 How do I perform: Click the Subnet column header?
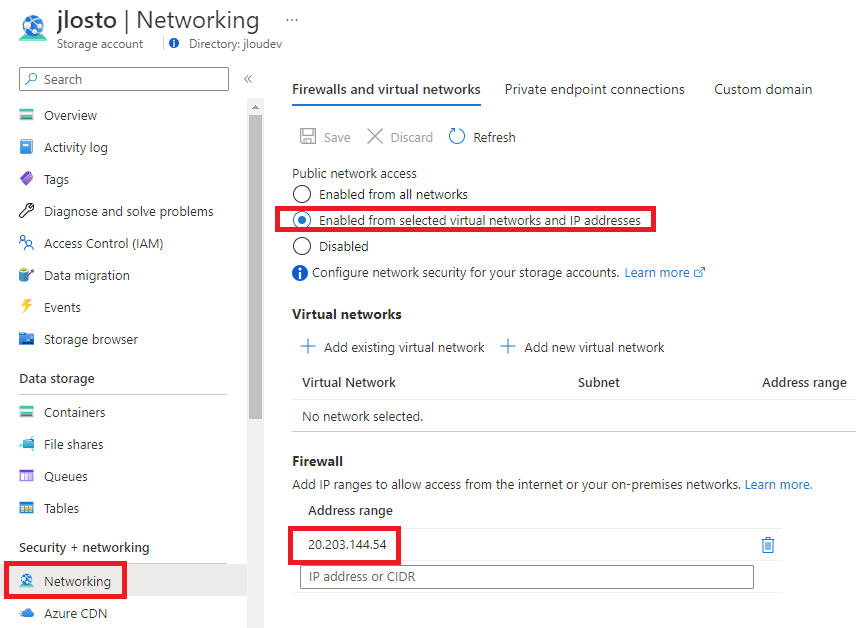pyautogui.click(x=598, y=382)
